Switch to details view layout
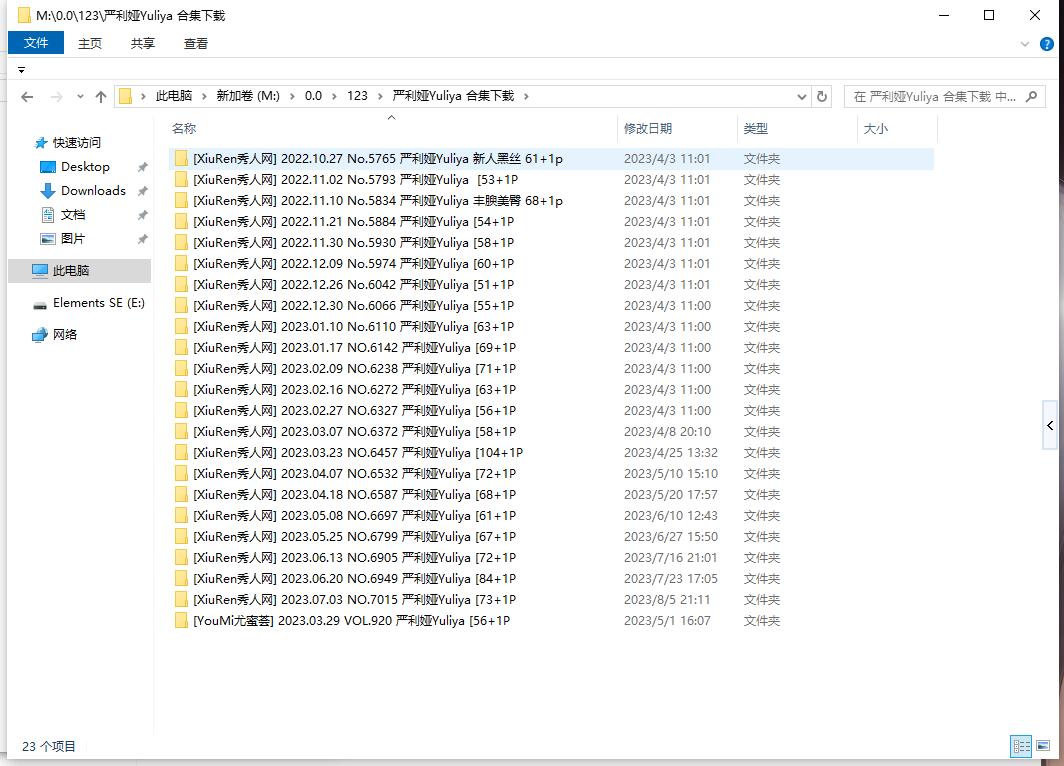Viewport: 1064px width, 766px height. tap(1021, 746)
